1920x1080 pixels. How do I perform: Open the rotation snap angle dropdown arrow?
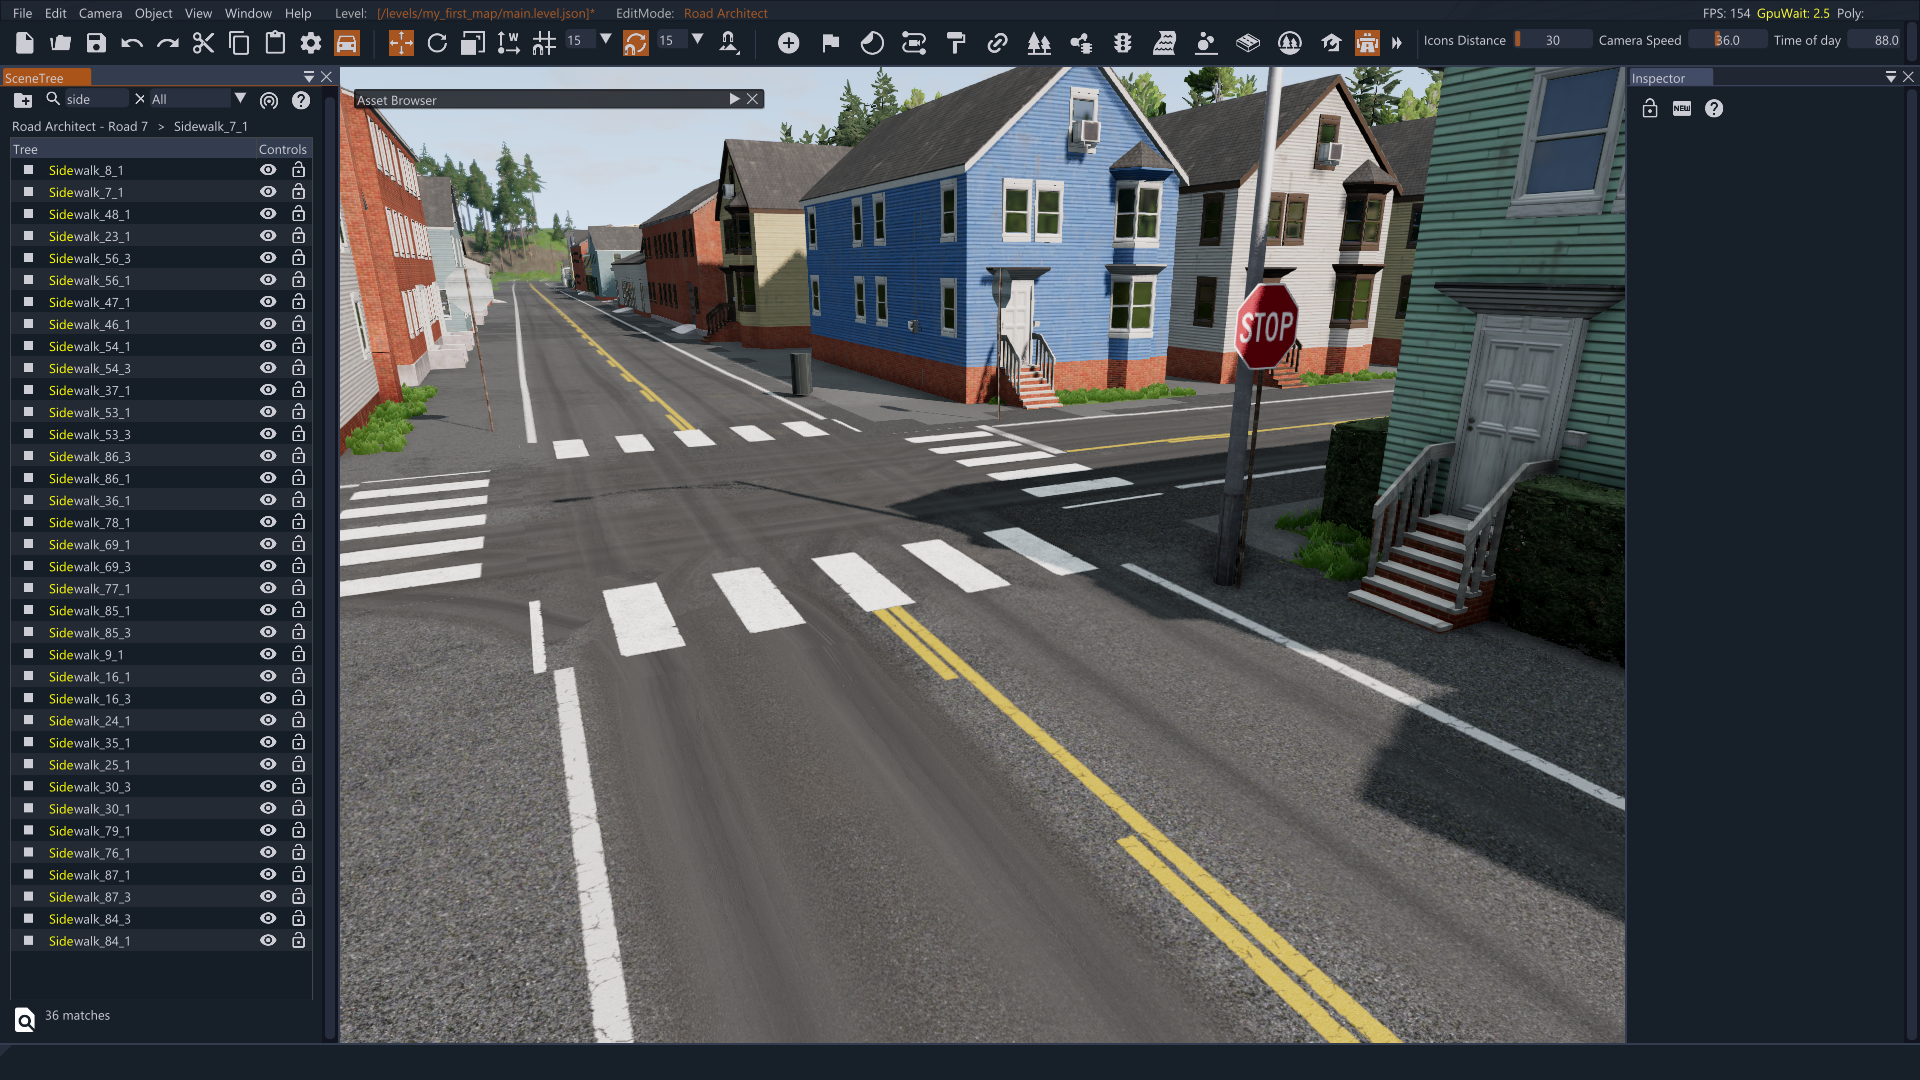(698, 40)
